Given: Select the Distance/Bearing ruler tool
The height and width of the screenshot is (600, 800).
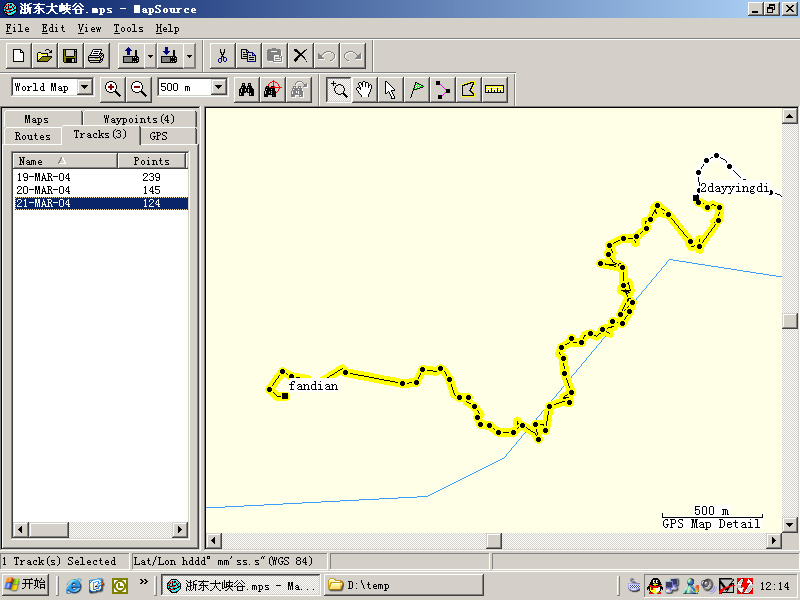Looking at the screenshot, I should pos(495,89).
